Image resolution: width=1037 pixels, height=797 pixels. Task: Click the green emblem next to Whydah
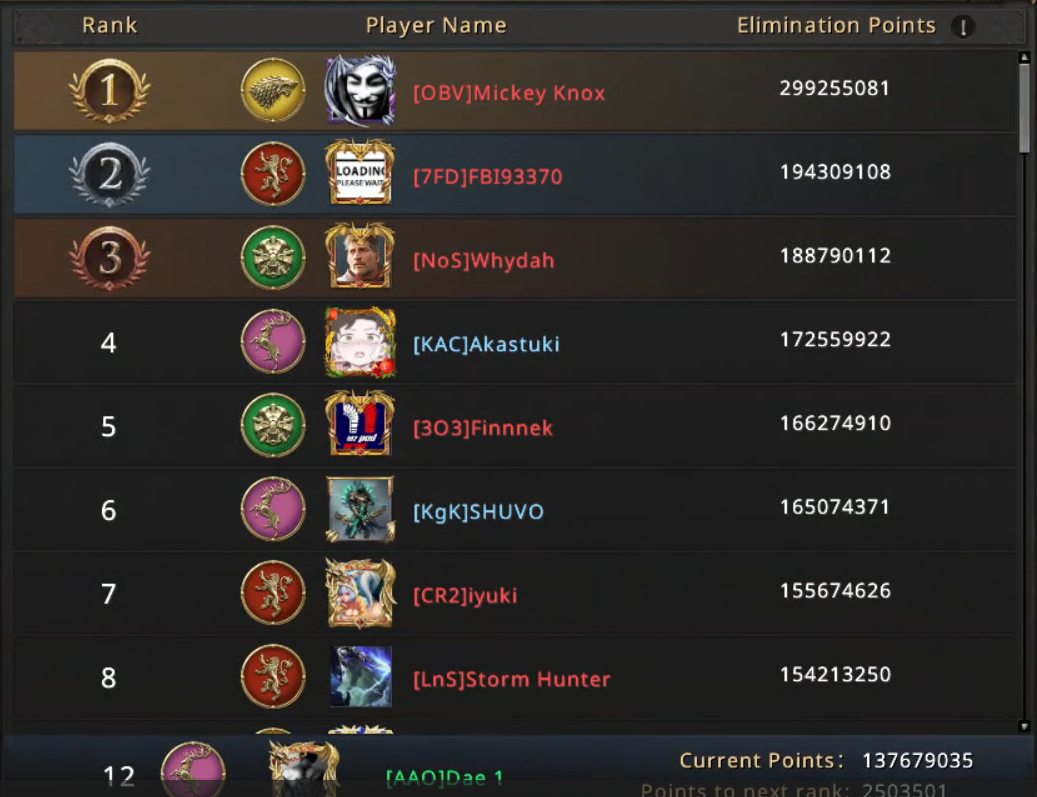click(272, 258)
